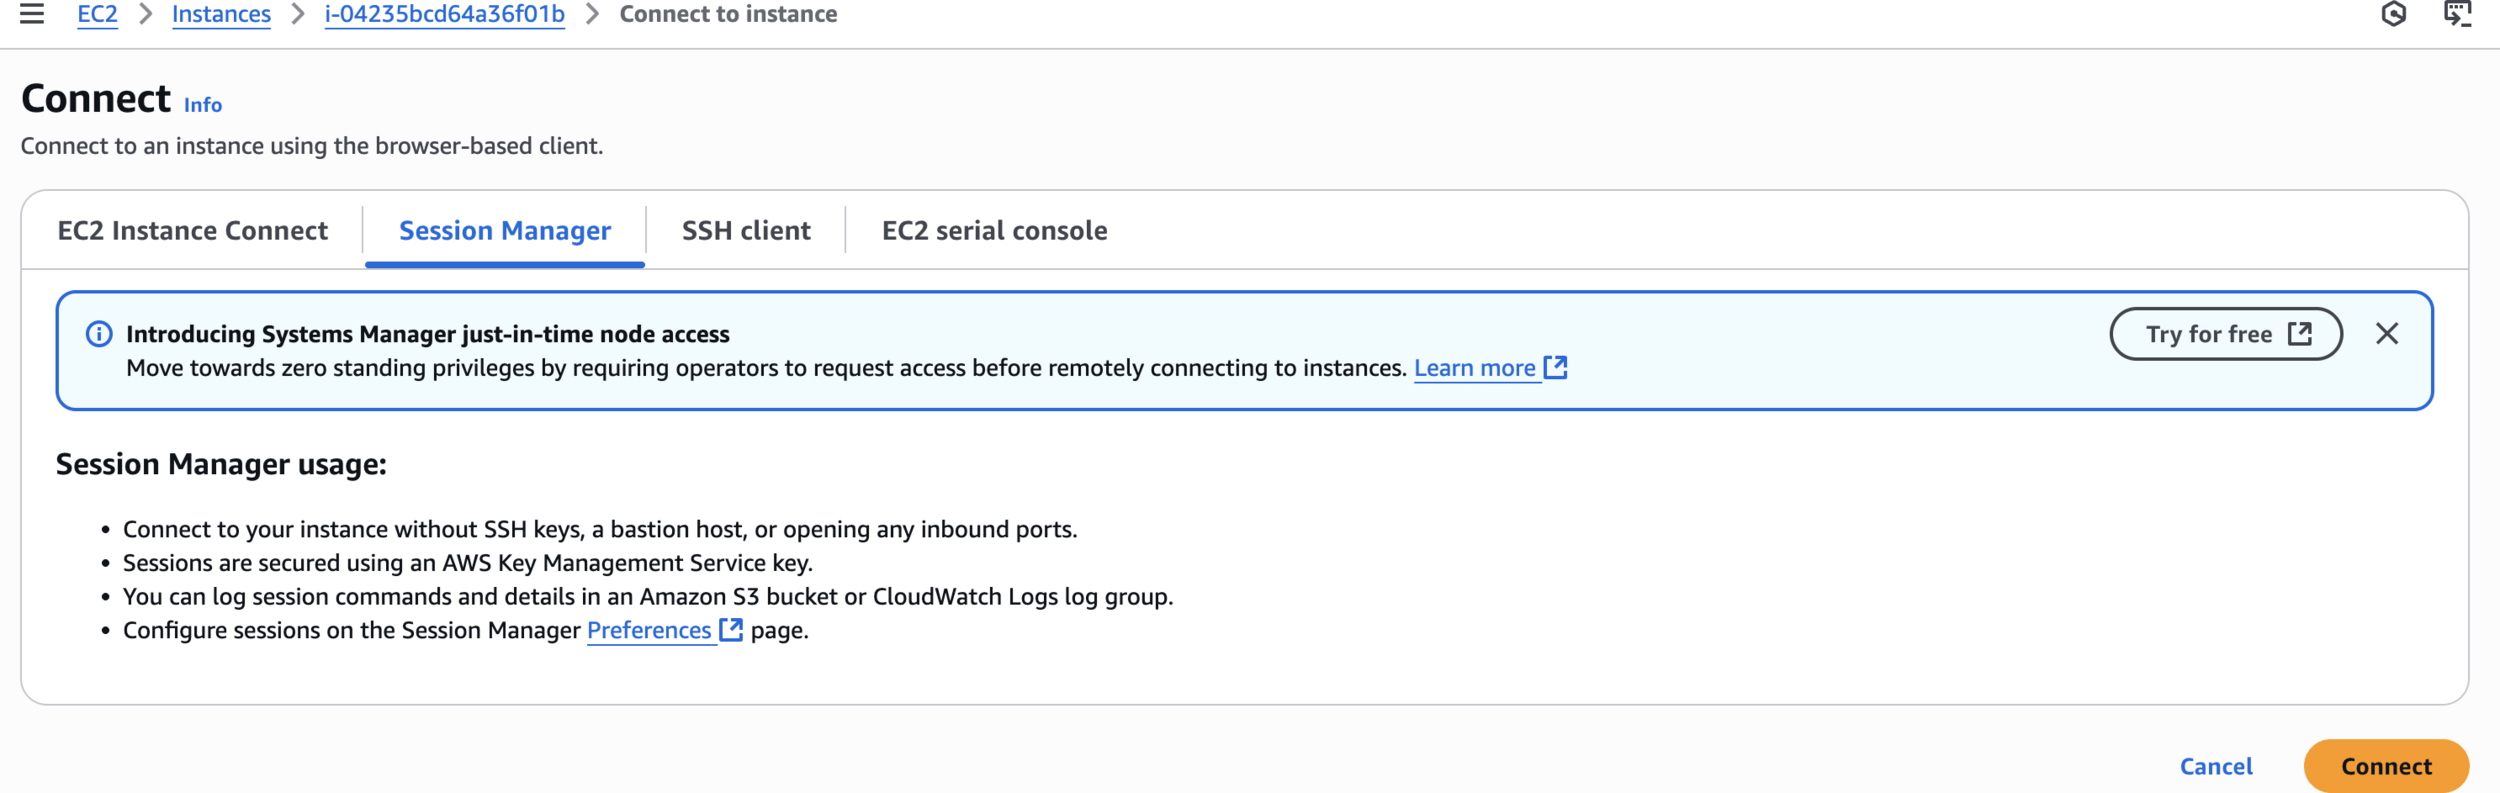Click external link icon beside Learn more

[1555, 368]
